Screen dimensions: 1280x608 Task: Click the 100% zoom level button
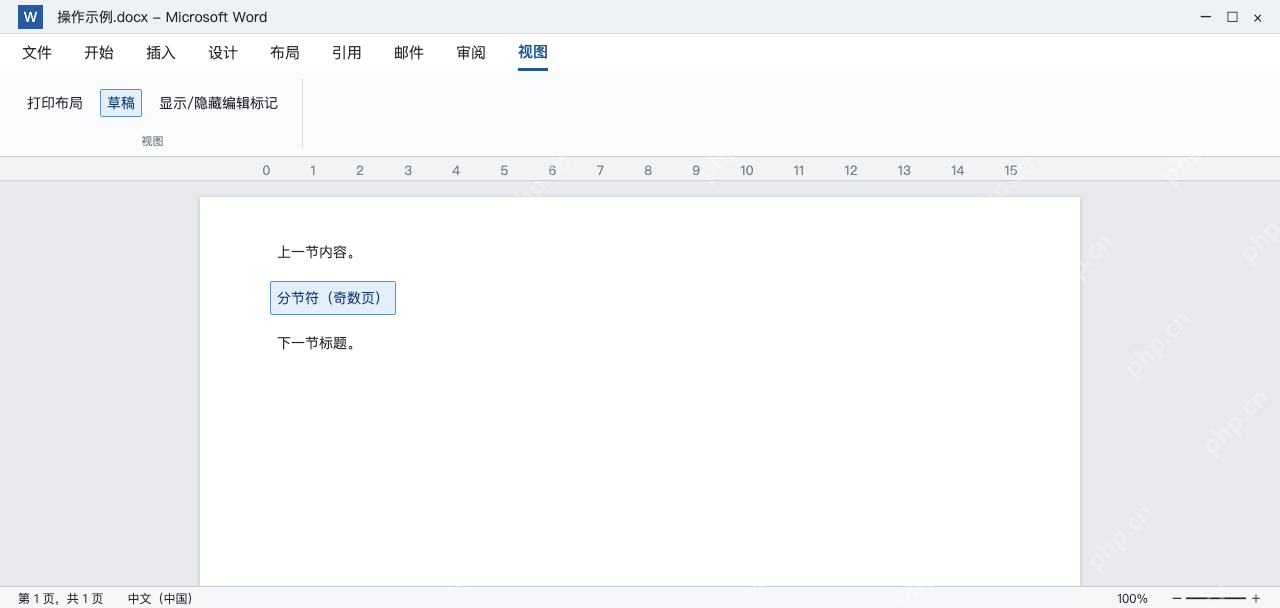[x=1132, y=598]
